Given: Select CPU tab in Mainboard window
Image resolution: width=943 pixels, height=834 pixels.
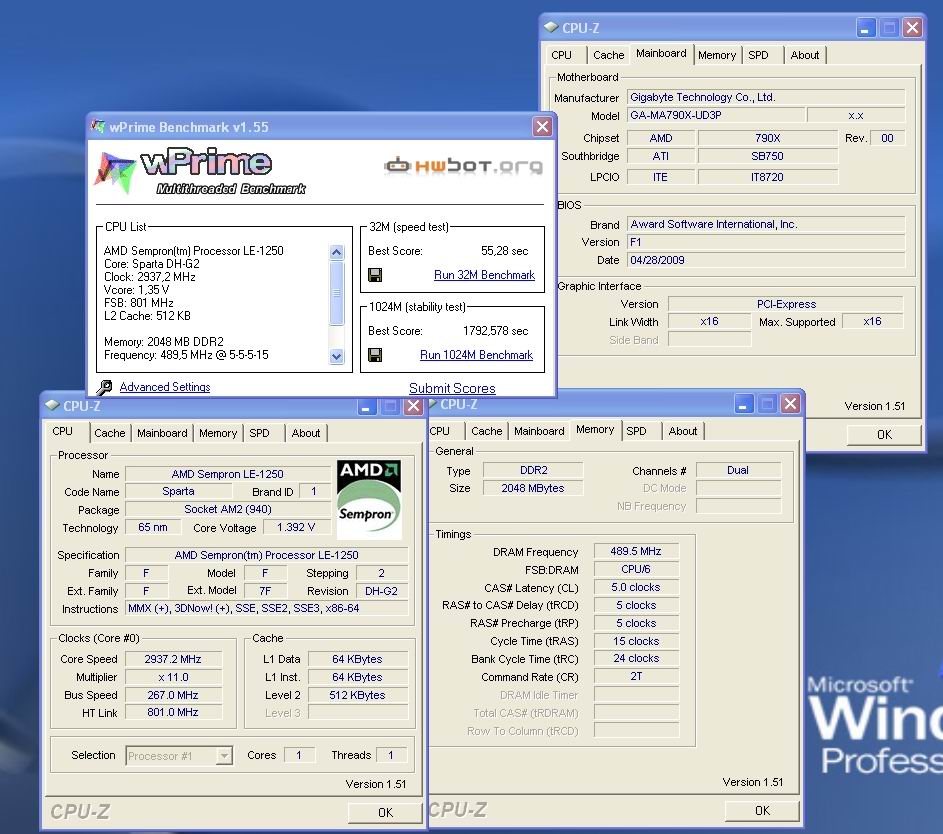Looking at the screenshot, I should click(x=561, y=55).
